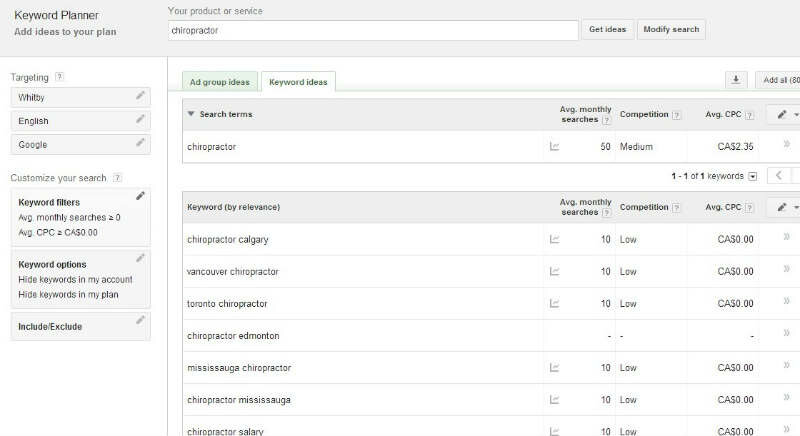Open Keyword table column edit dropdown

784,207
